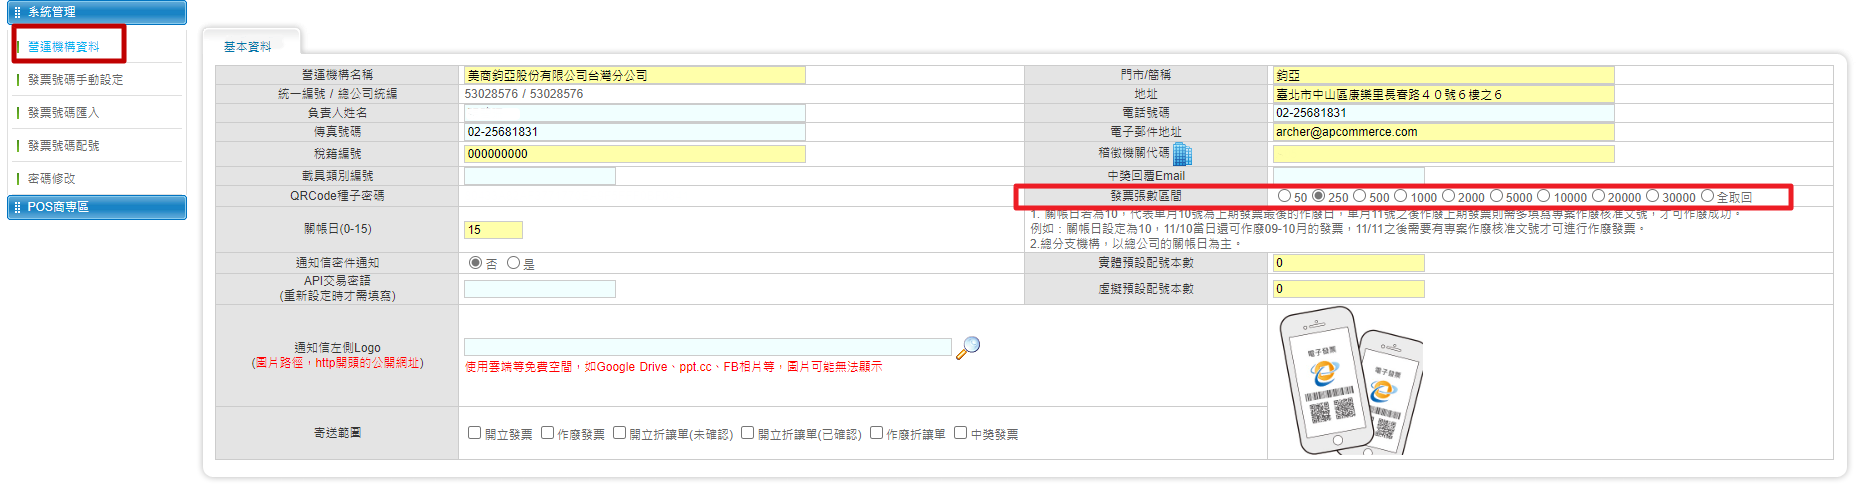Click the magnifier icon beside the Logo path field
The width and height of the screenshot is (1869, 490).
tap(968, 347)
